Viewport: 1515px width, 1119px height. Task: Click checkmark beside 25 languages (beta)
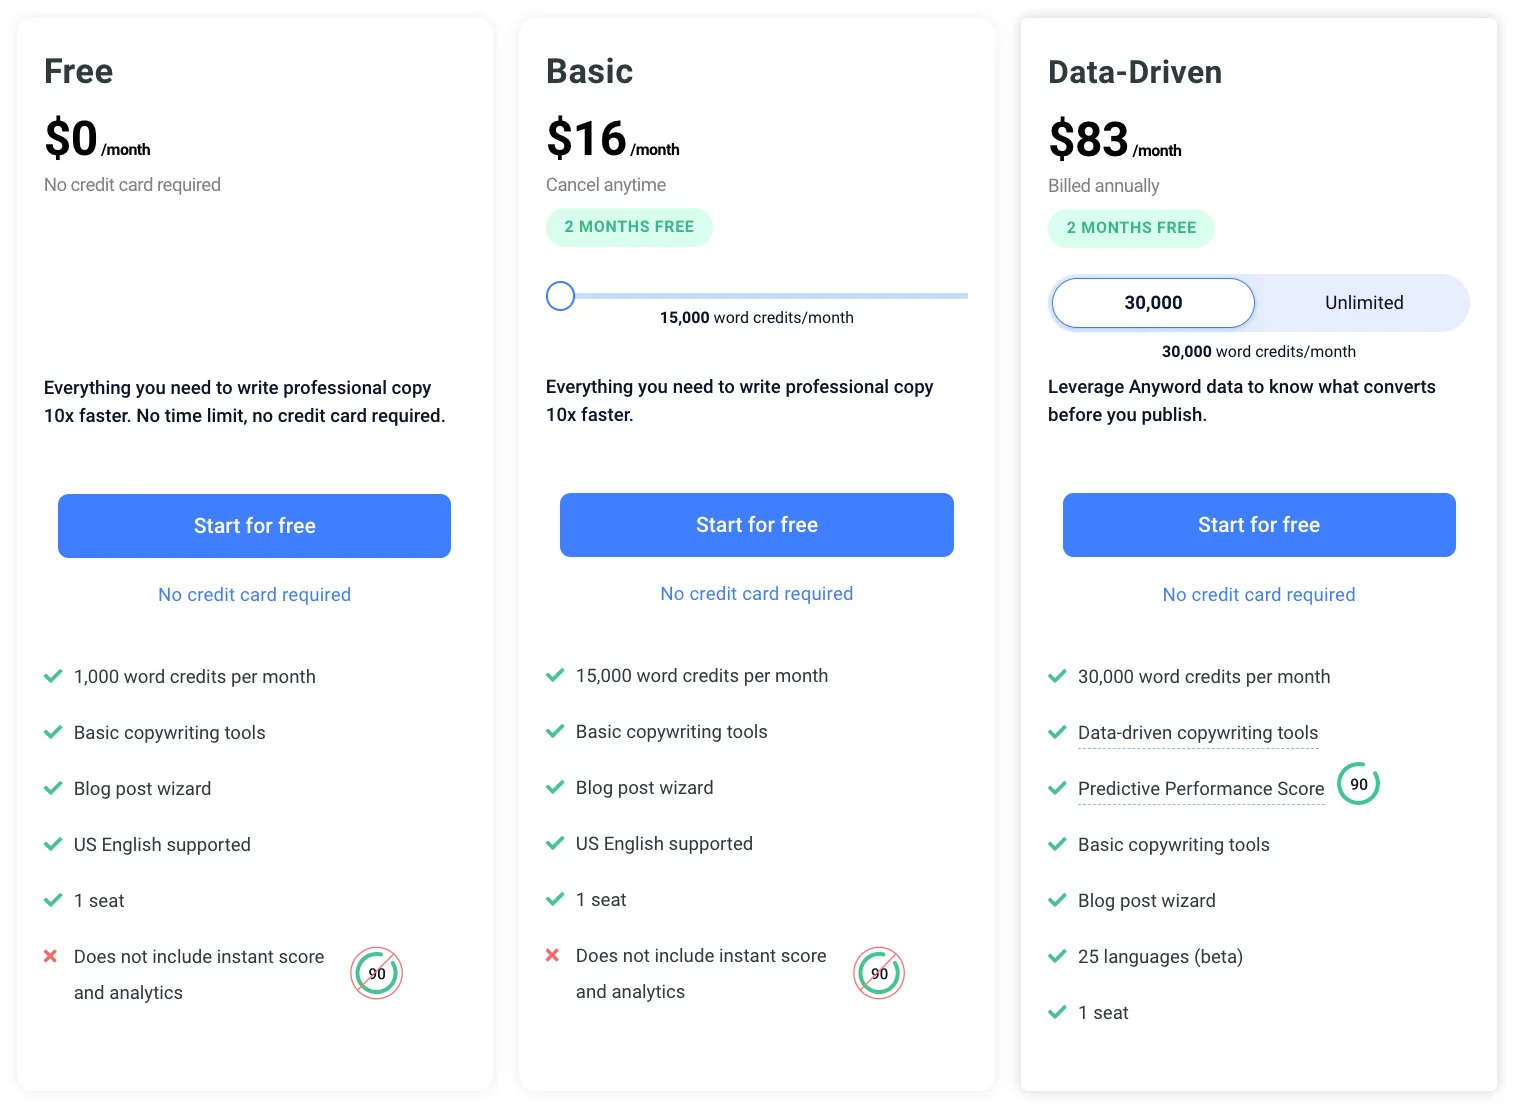tap(1057, 957)
